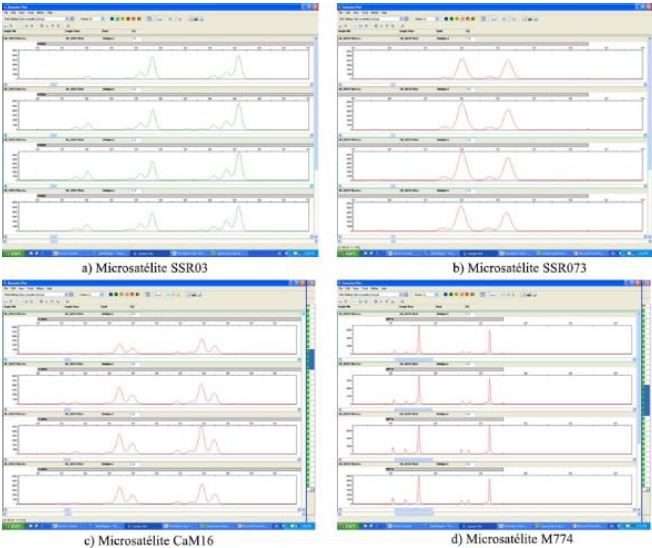Expand the Plot Setting dropdown in SSR03 window
This screenshot has height=548, width=652.
pos(68,19)
